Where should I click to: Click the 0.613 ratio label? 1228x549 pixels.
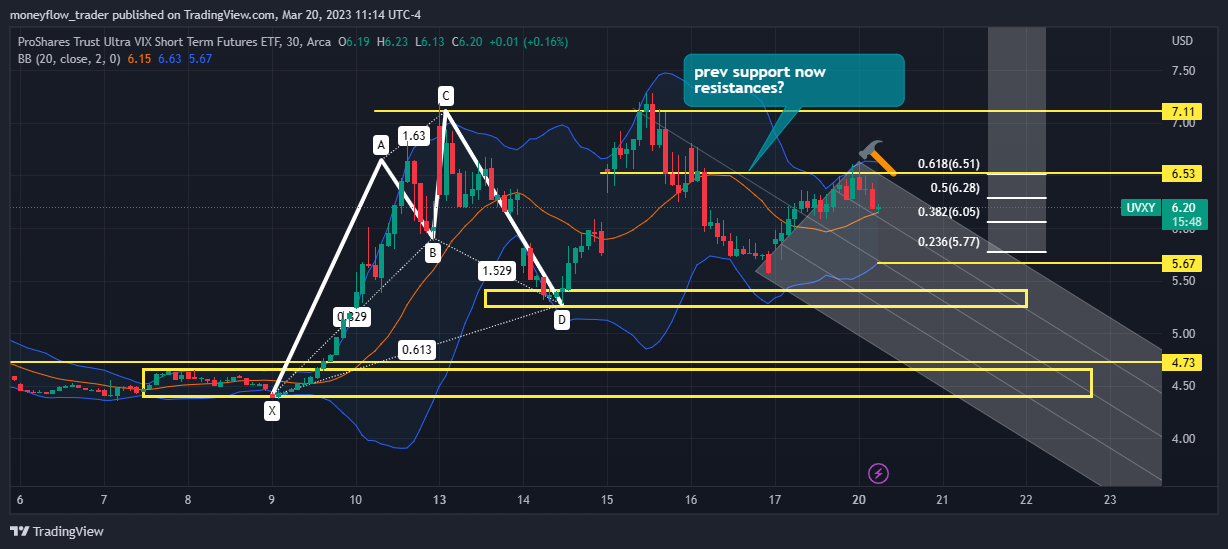417,350
